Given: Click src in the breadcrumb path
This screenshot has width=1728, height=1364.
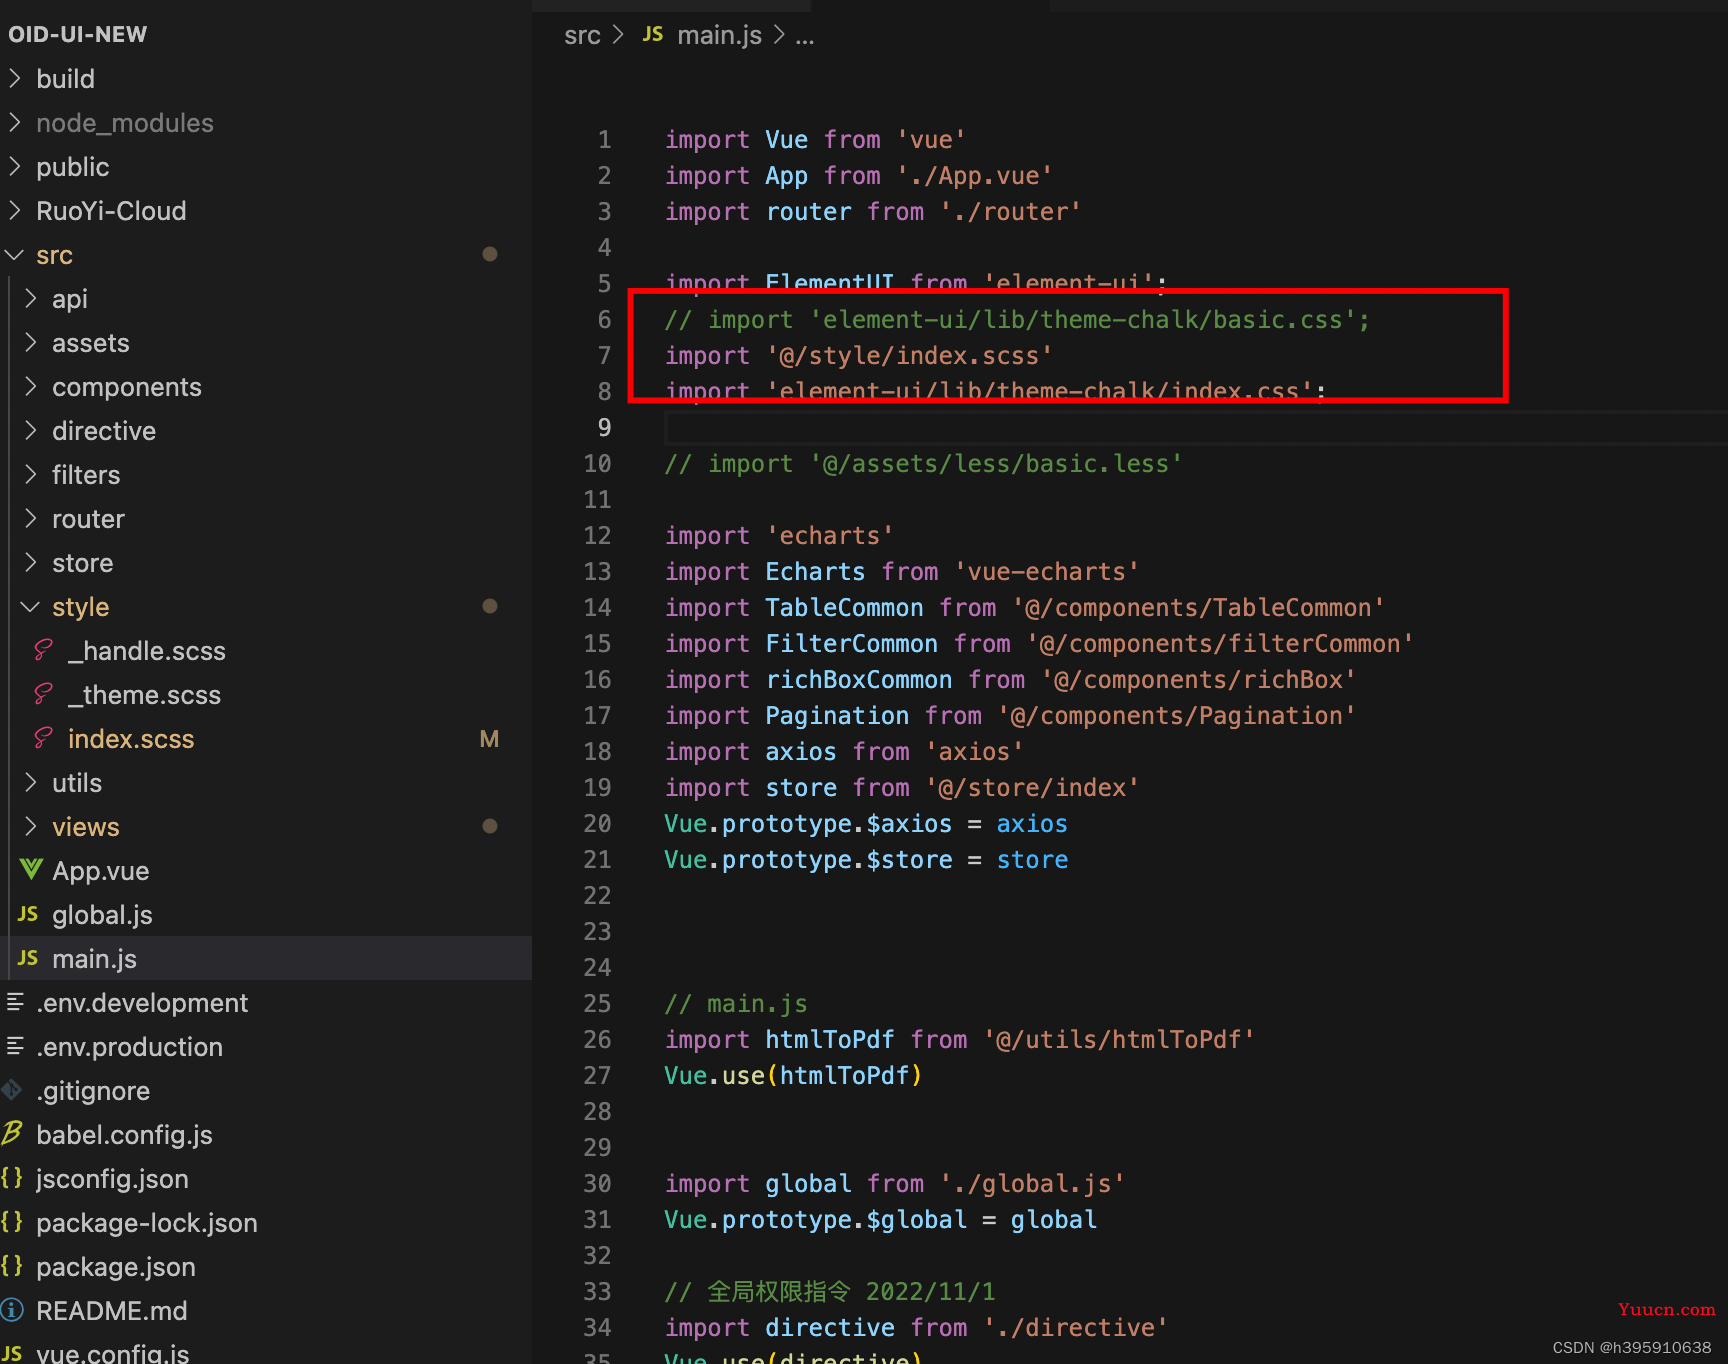Looking at the screenshot, I should [582, 35].
